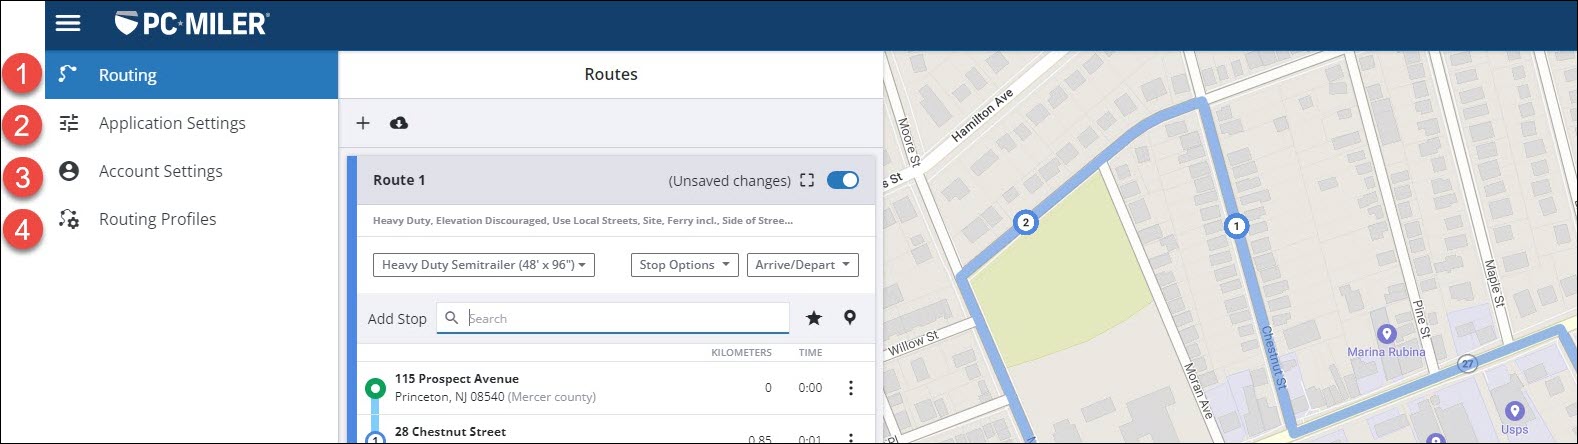The width and height of the screenshot is (1578, 444).
Task: Click stop marker 2 on the map
Action: click(1025, 222)
